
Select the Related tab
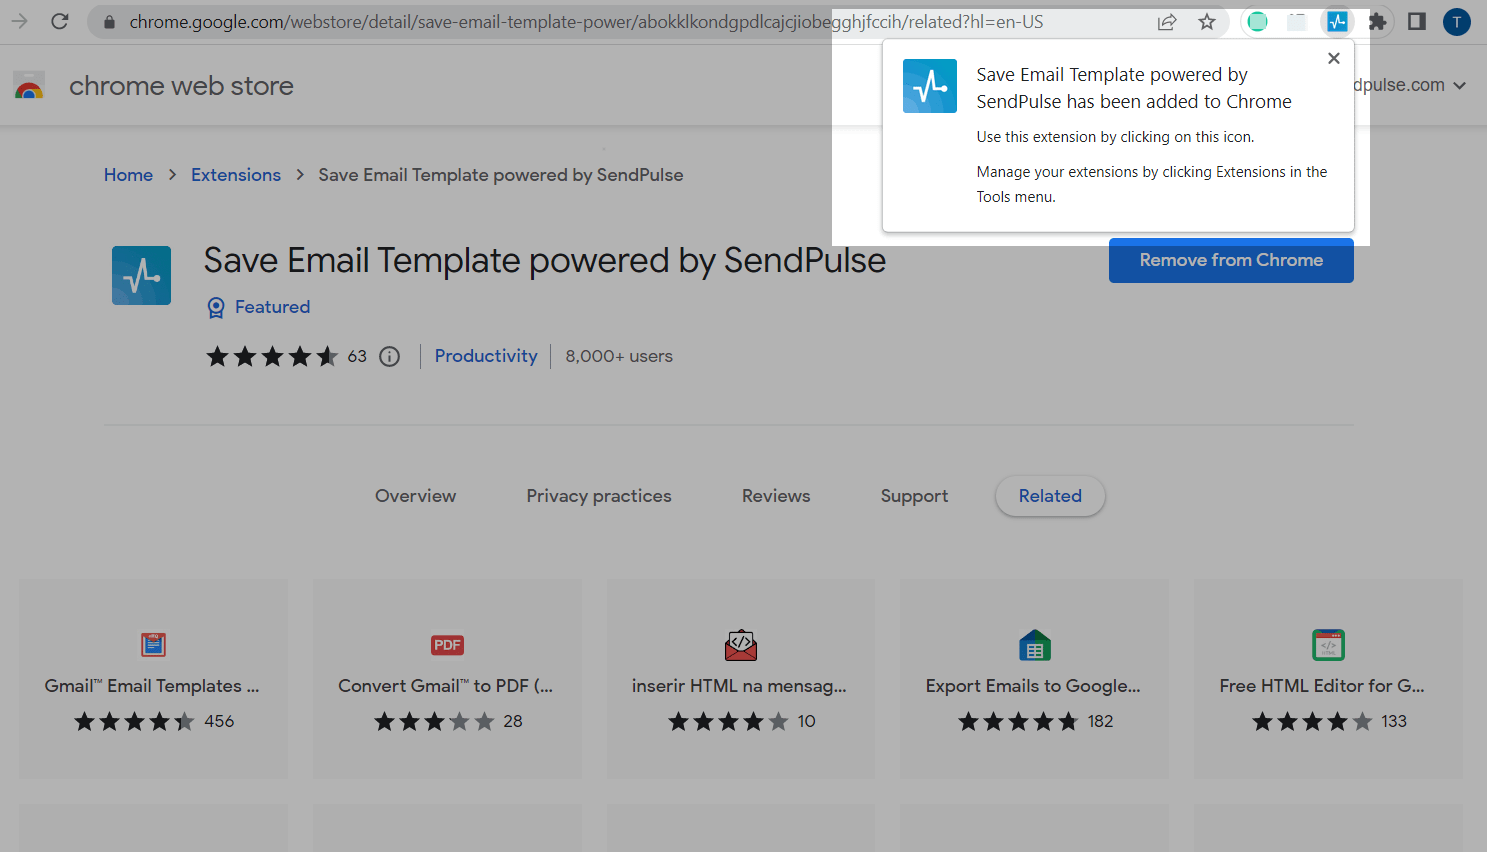click(x=1050, y=496)
